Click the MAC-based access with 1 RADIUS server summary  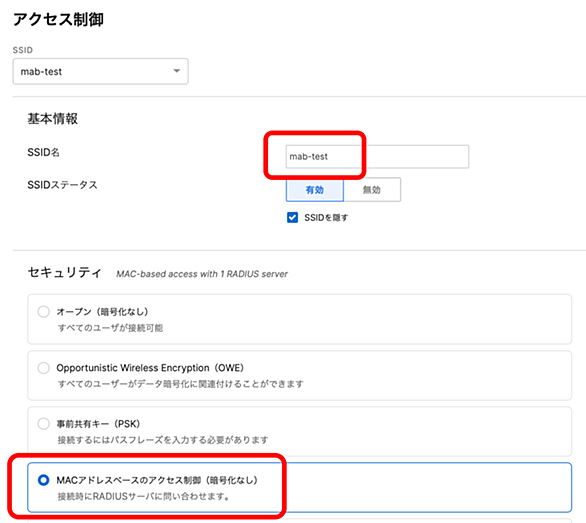coord(202,274)
